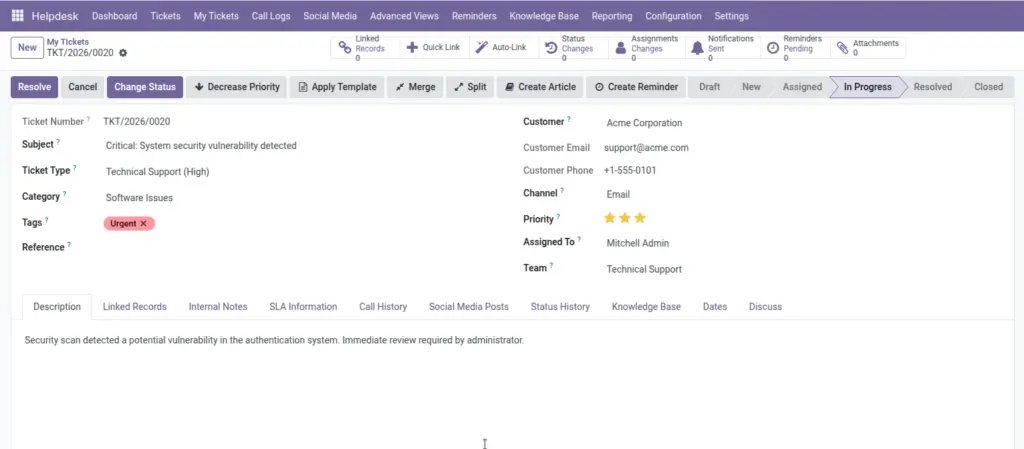Open the Knowledge Base menu
The height and width of the screenshot is (449, 1024).
click(x=544, y=16)
